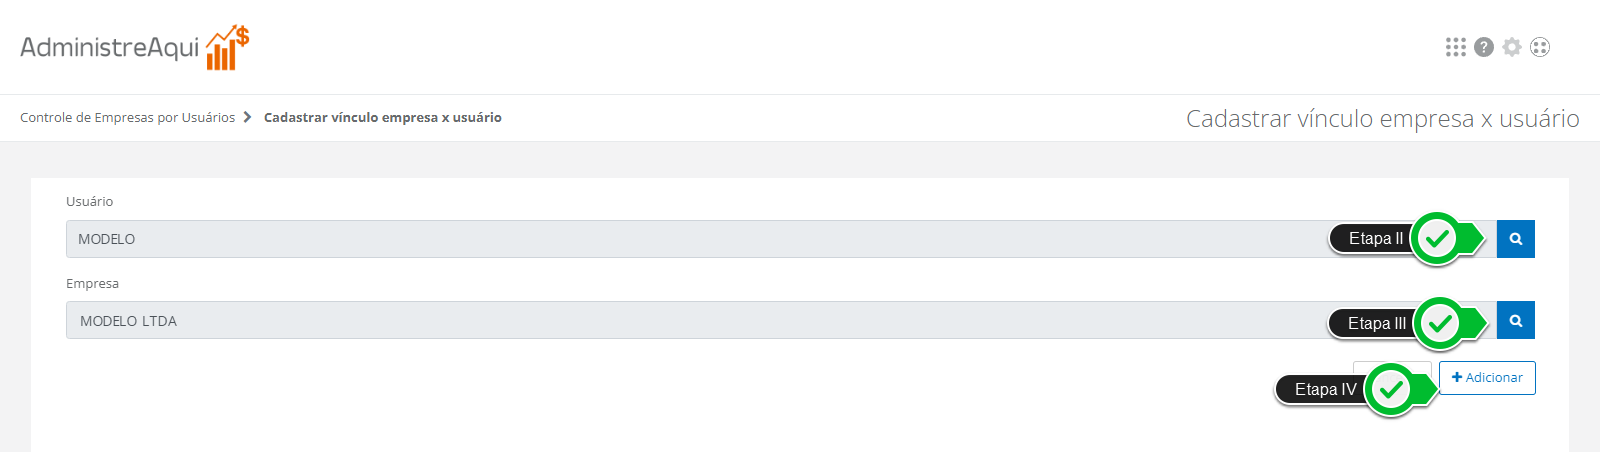
Task: Click the green checkmark beside Etapa IV
Action: tap(1391, 389)
